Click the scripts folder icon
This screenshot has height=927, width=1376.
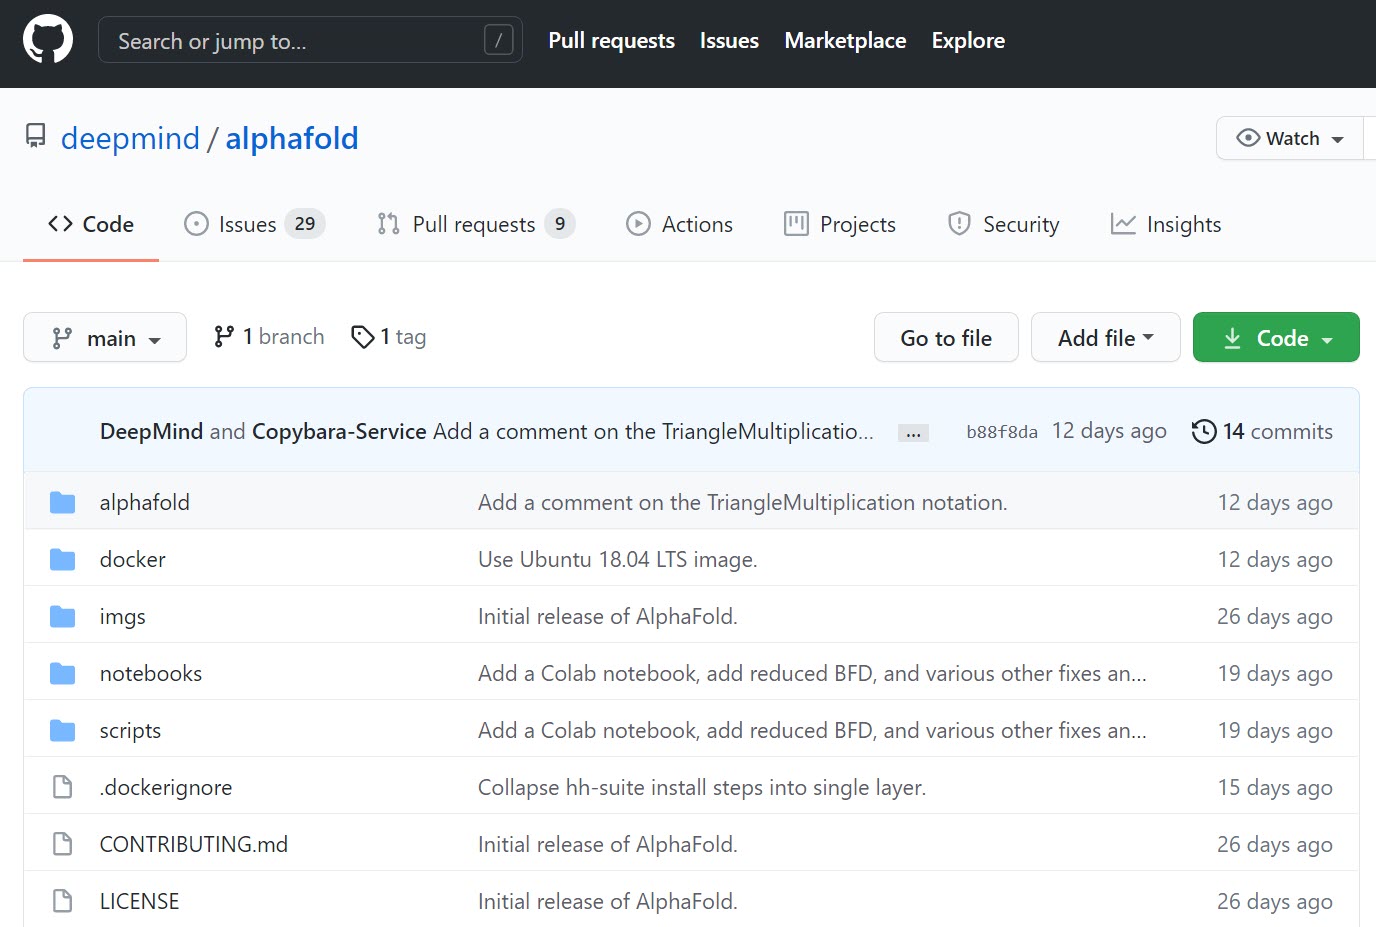tap(63, 730)
